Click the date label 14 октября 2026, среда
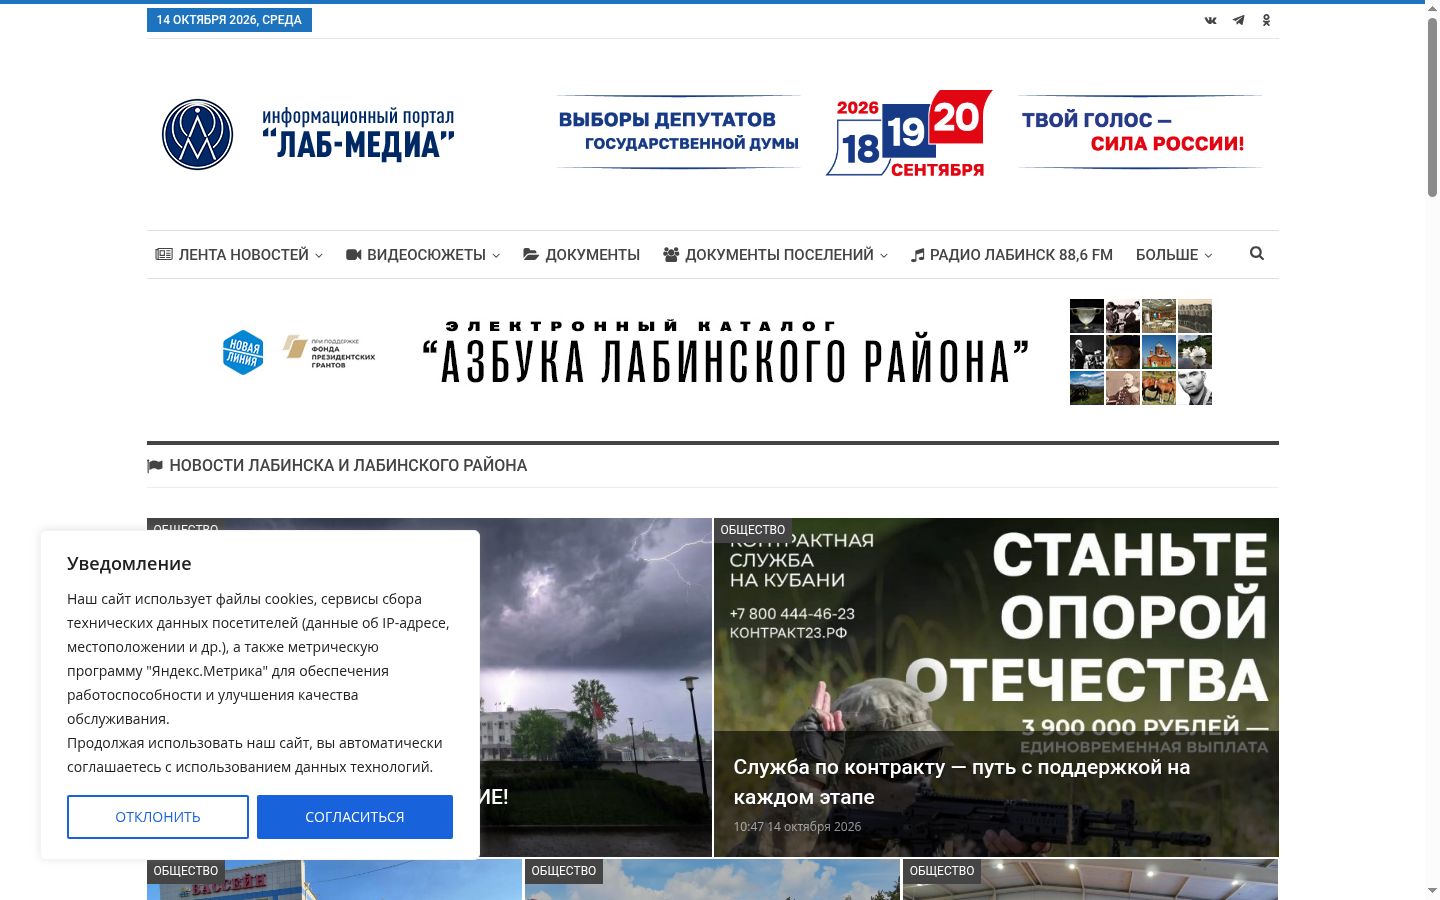1440x900 pixels. [x=229, y=20]
